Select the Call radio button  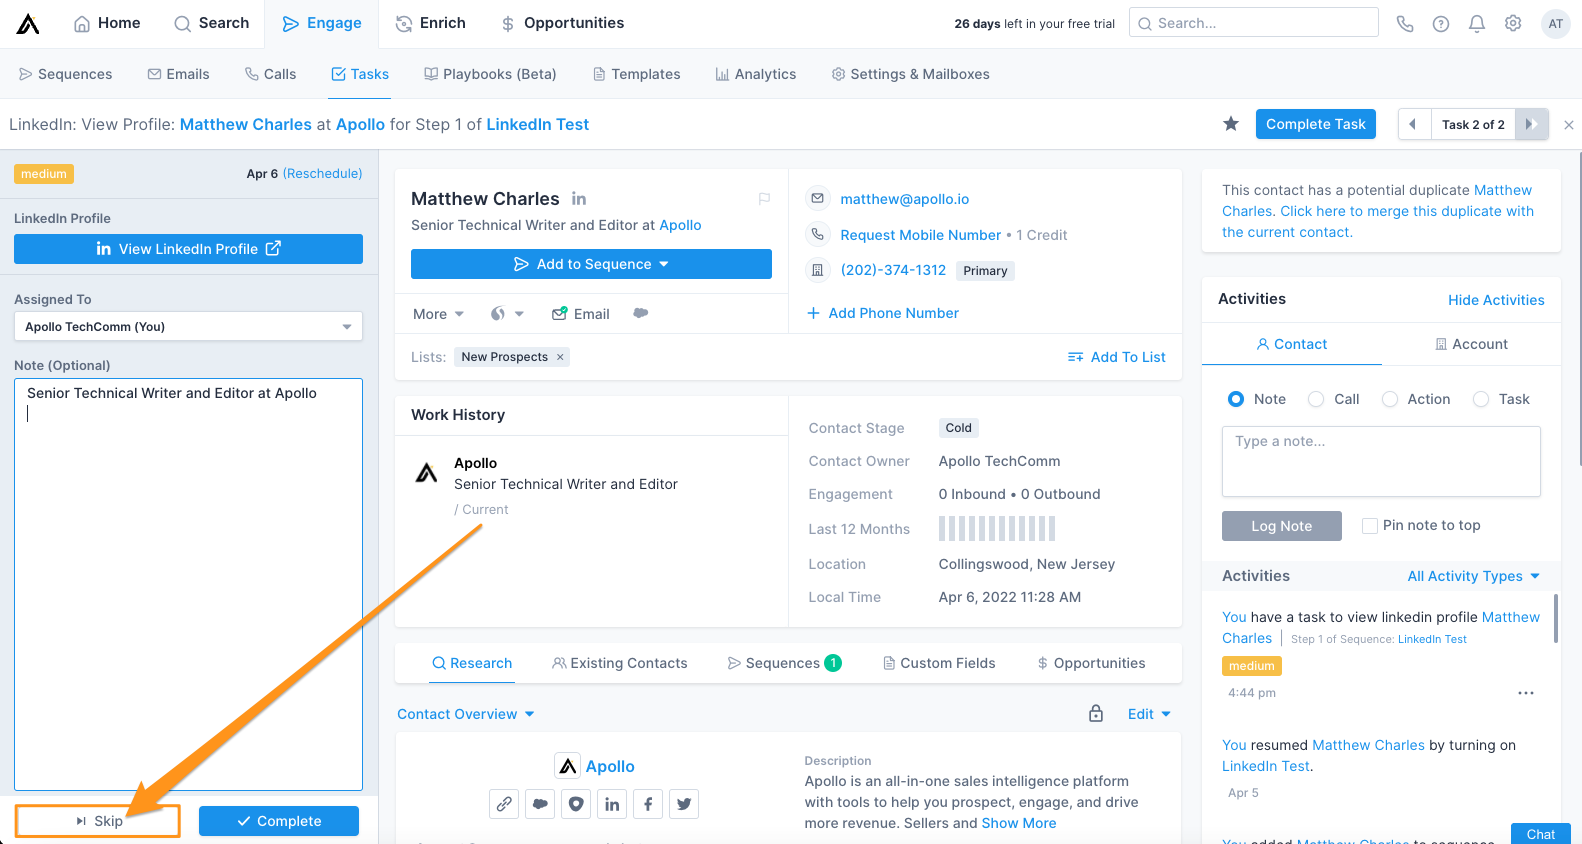[1316, 399]
